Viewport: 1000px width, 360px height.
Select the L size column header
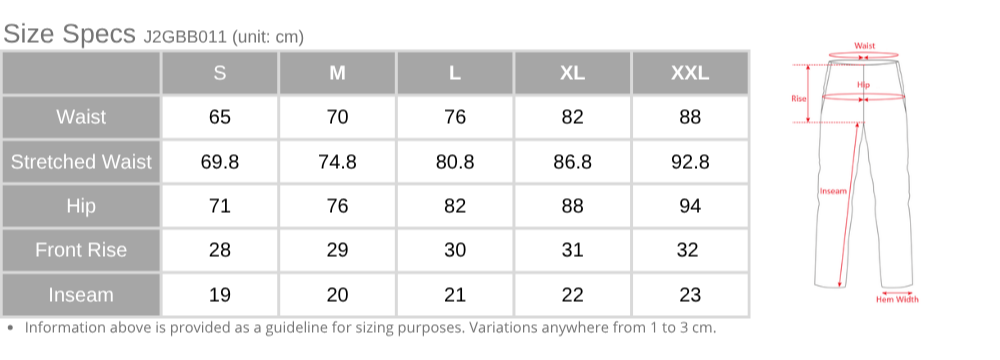[x=455, y=73]
